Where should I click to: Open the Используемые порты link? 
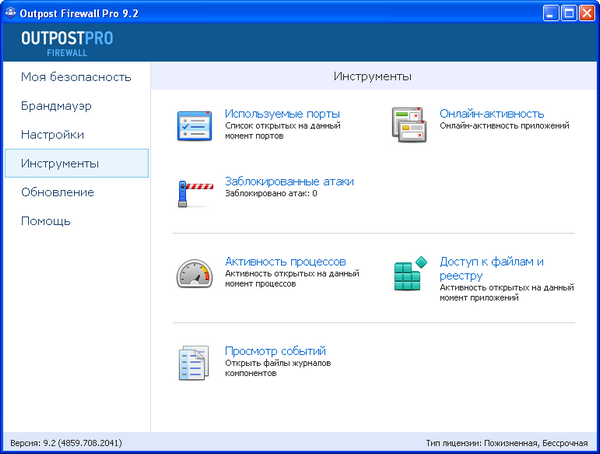point(282,113)
